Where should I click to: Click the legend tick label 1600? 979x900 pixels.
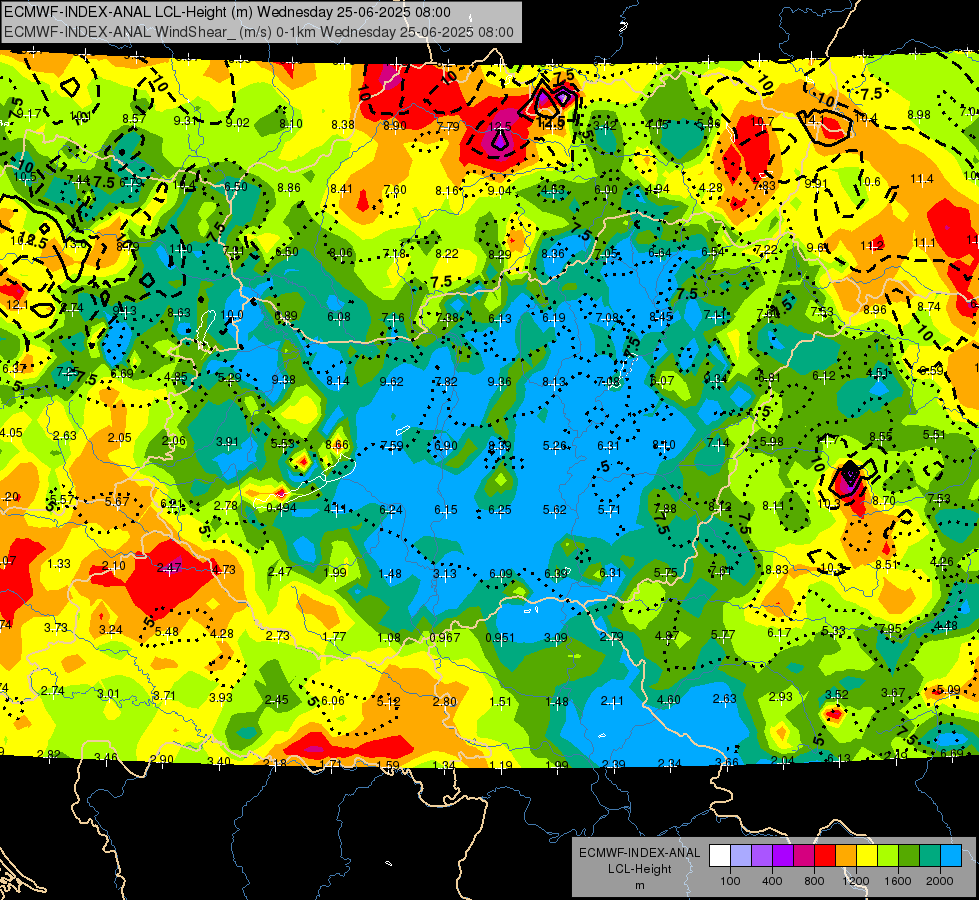(898, 881)
